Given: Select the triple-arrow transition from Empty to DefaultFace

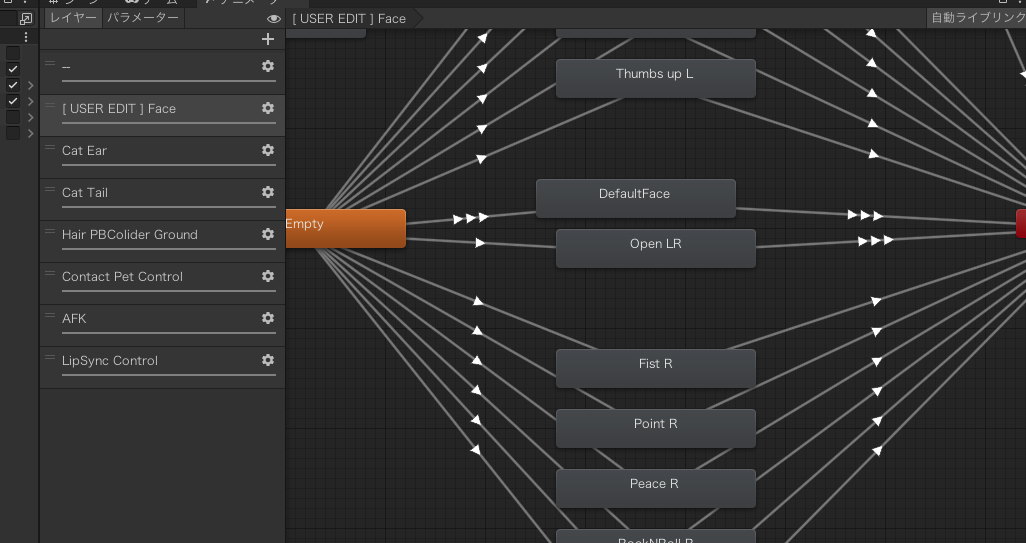Looking at the screenshot, I should [471, 219].
